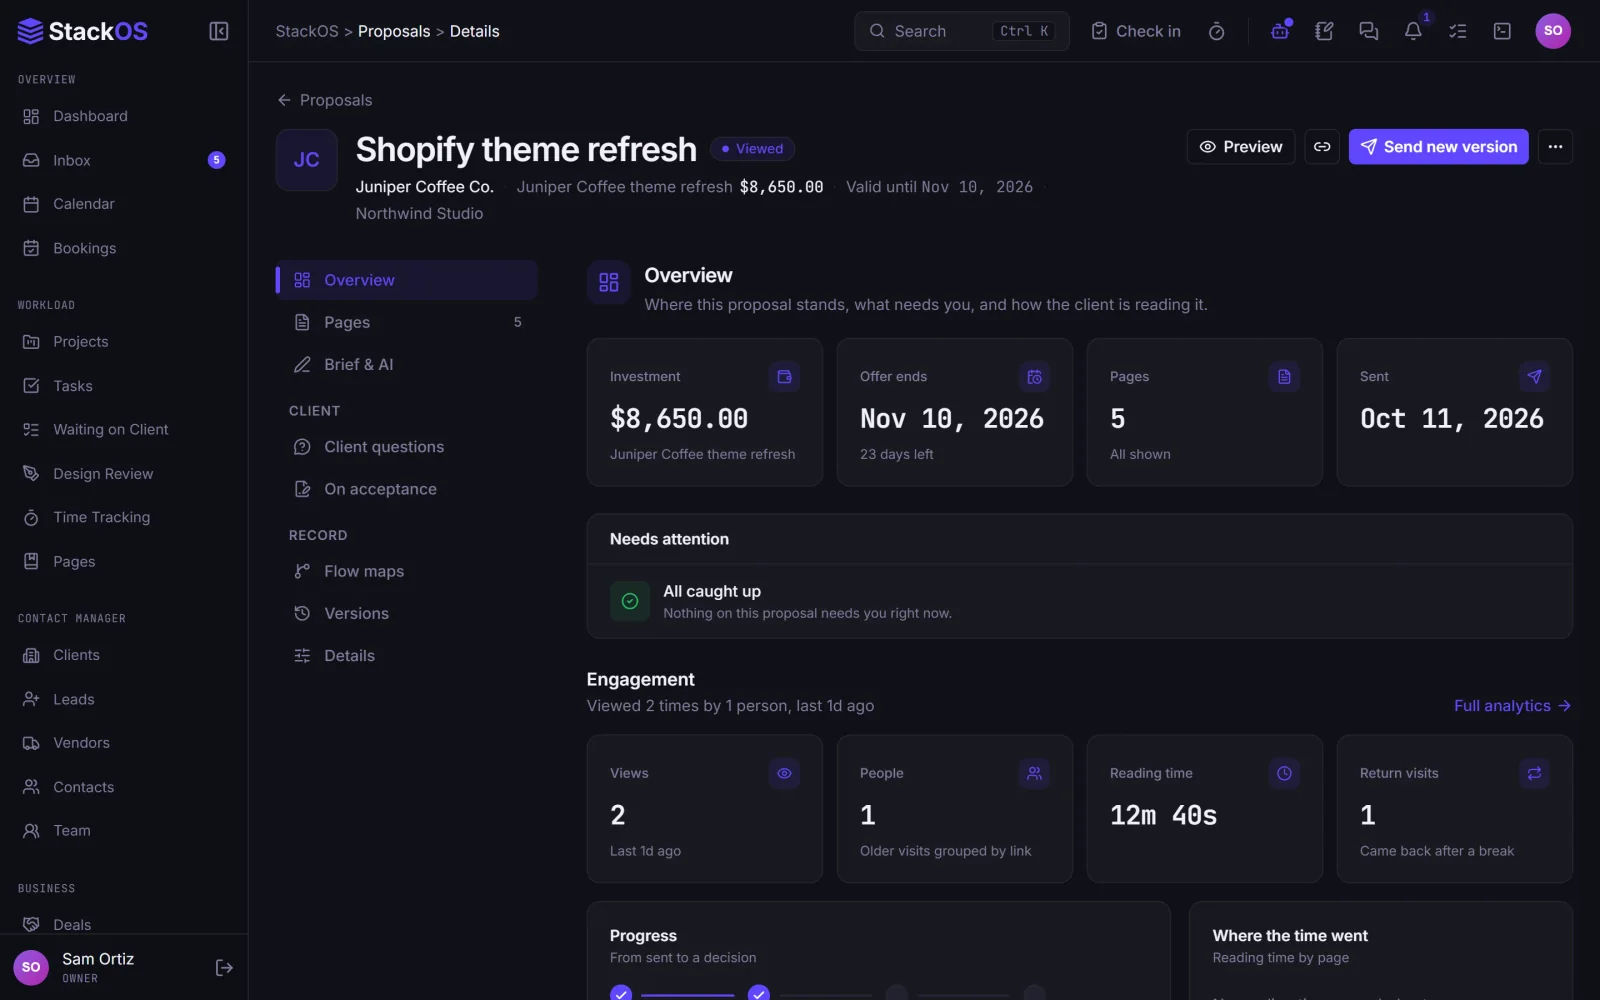Open Flow maps record
The image size is (1600, 1000).
pos(407,571)
